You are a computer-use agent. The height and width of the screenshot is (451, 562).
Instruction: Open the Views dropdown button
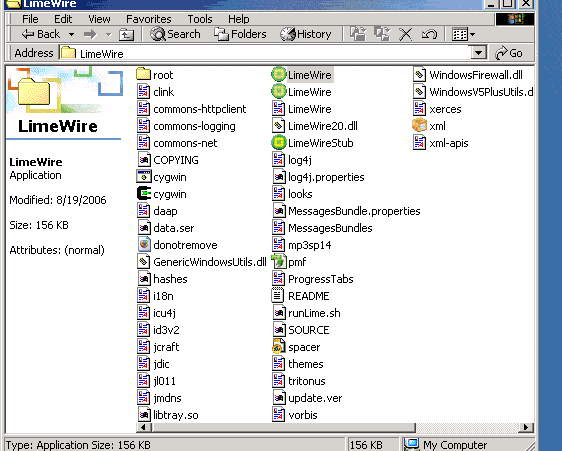[x=463, y=34]
